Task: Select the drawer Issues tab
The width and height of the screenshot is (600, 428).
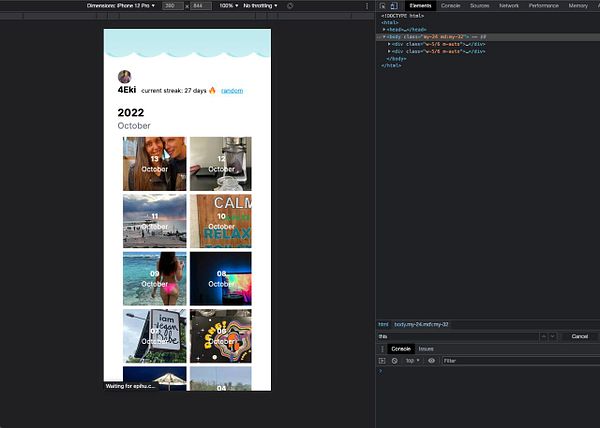Action: tap(426, 349)
